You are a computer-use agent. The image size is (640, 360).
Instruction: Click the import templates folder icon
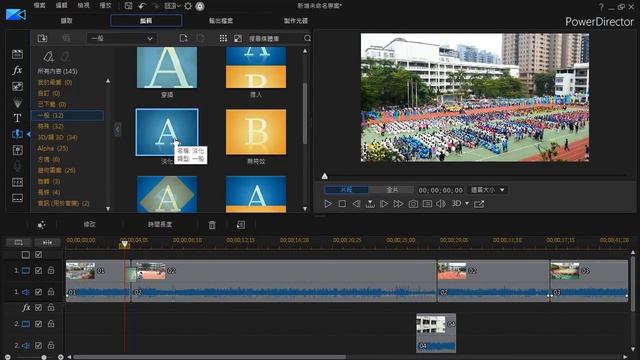42,38
